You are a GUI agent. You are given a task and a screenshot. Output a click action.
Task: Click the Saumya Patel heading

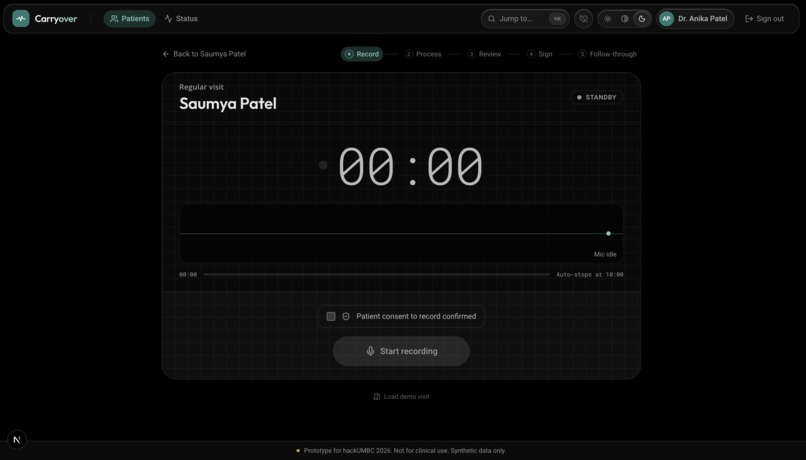228,103
